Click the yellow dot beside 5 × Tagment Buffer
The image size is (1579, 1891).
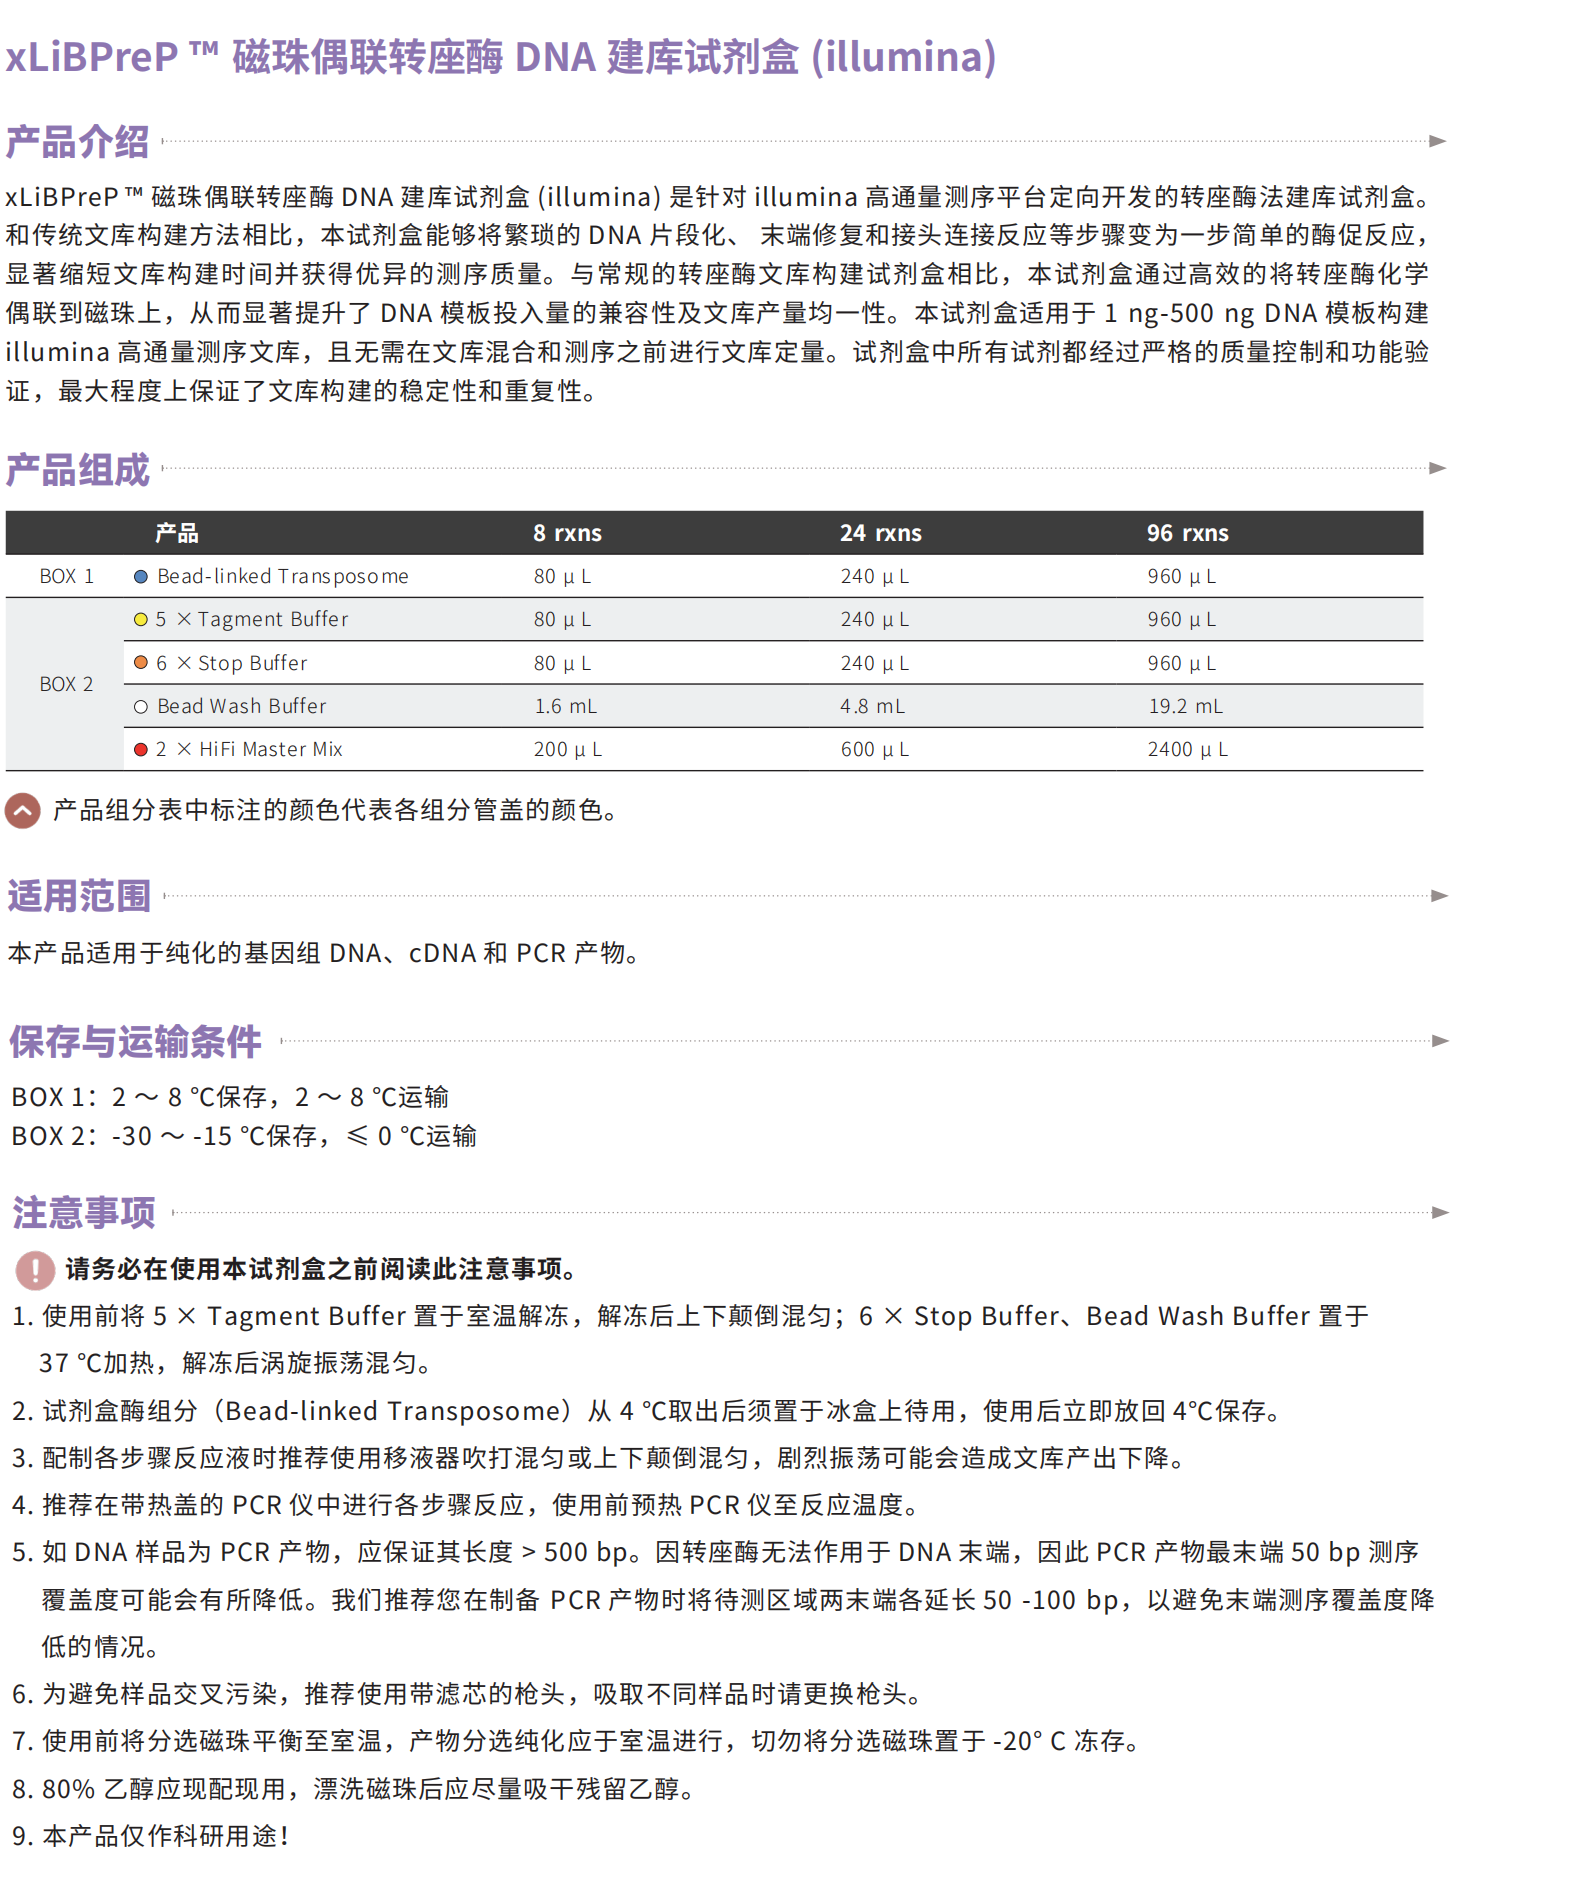point(141,620)
